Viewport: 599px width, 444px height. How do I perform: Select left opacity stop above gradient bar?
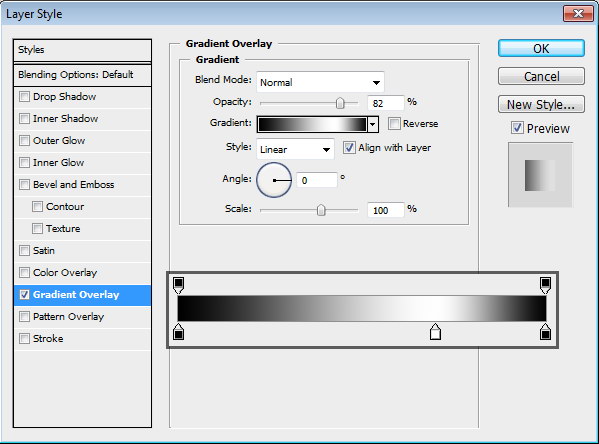[178, 285]
